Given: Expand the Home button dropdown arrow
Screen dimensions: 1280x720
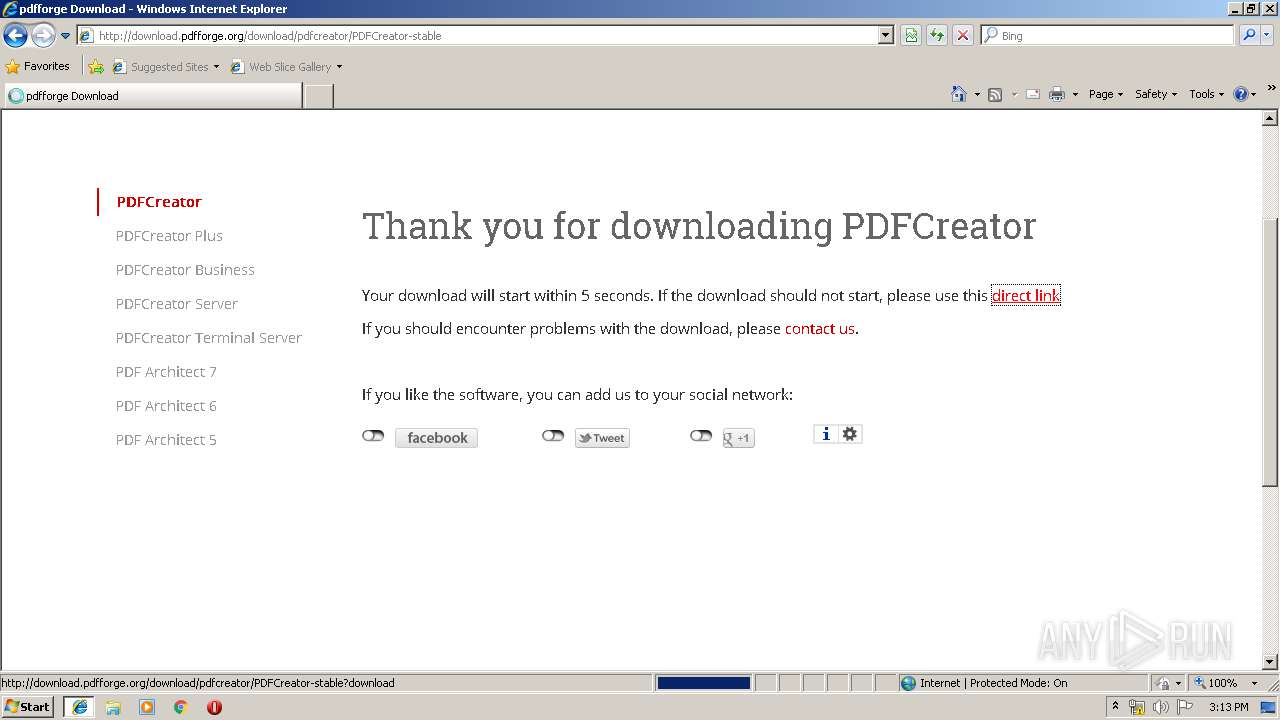Looking at the screenshot, I should [977, 94].
